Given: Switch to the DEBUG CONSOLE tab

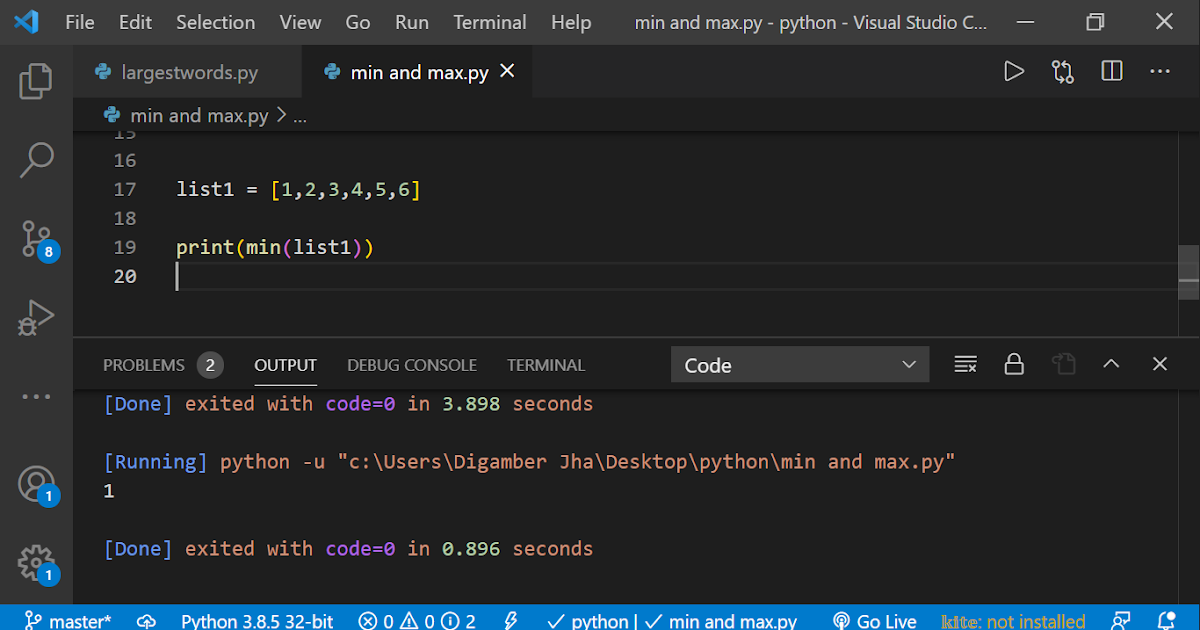Looking at the screenshot, I should click(411, 365).
